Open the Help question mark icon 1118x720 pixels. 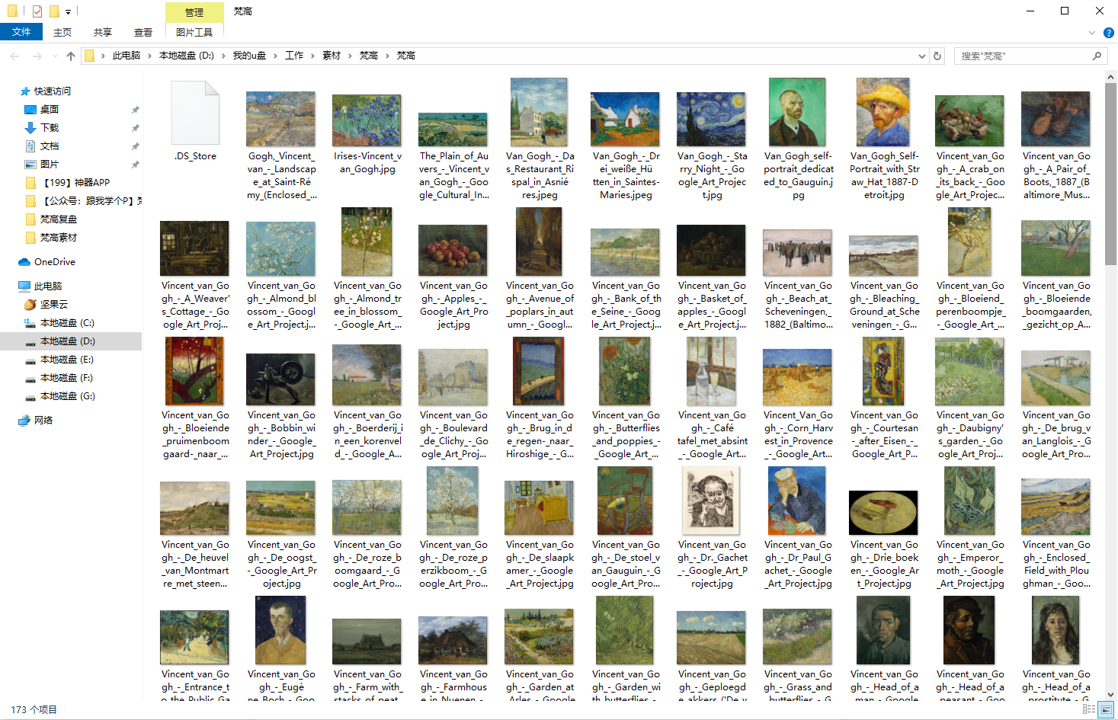pyautogui.click(x=1109, y=33)
